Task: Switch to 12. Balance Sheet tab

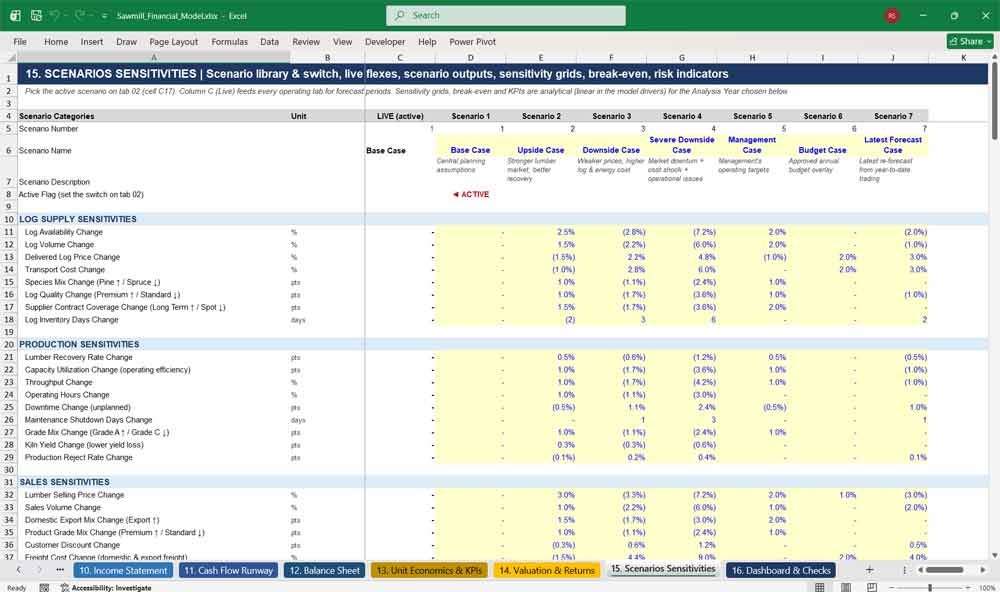Action: pos(325,570)
